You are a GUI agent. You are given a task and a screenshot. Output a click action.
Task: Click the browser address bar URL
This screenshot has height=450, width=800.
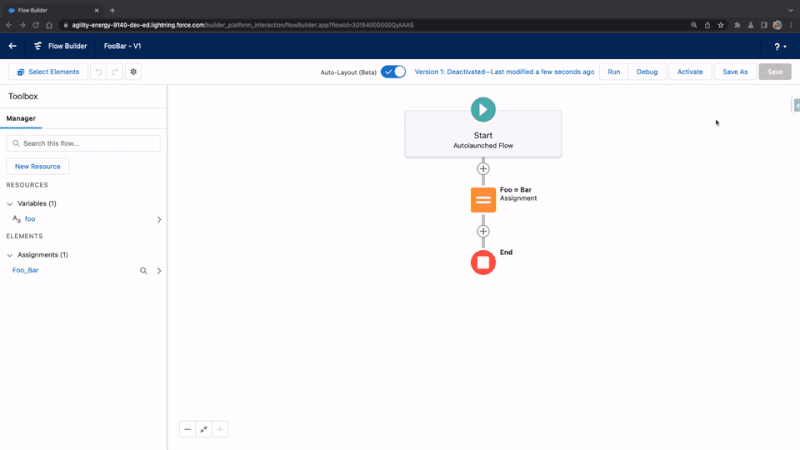(242, 25)
